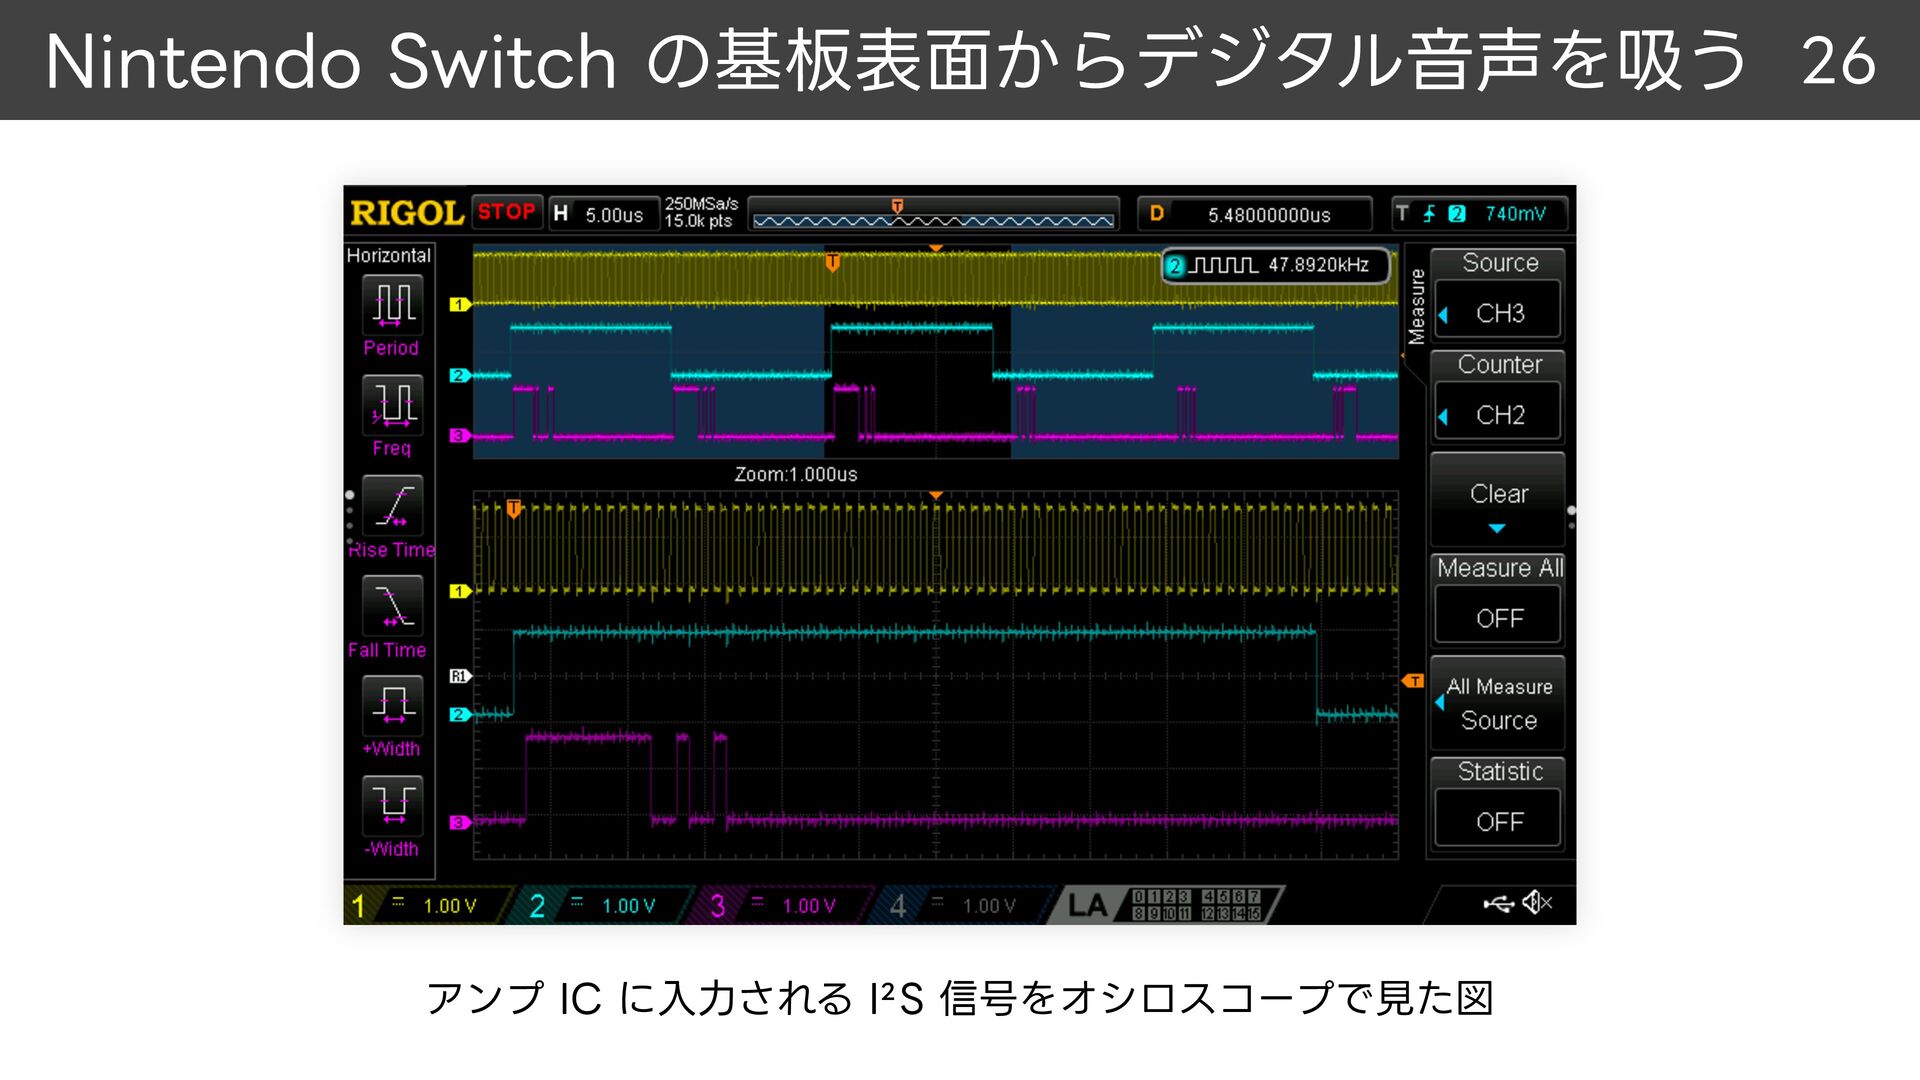
Task: Toggle the Measure All OFF setting
Action: coord(1498,617)
